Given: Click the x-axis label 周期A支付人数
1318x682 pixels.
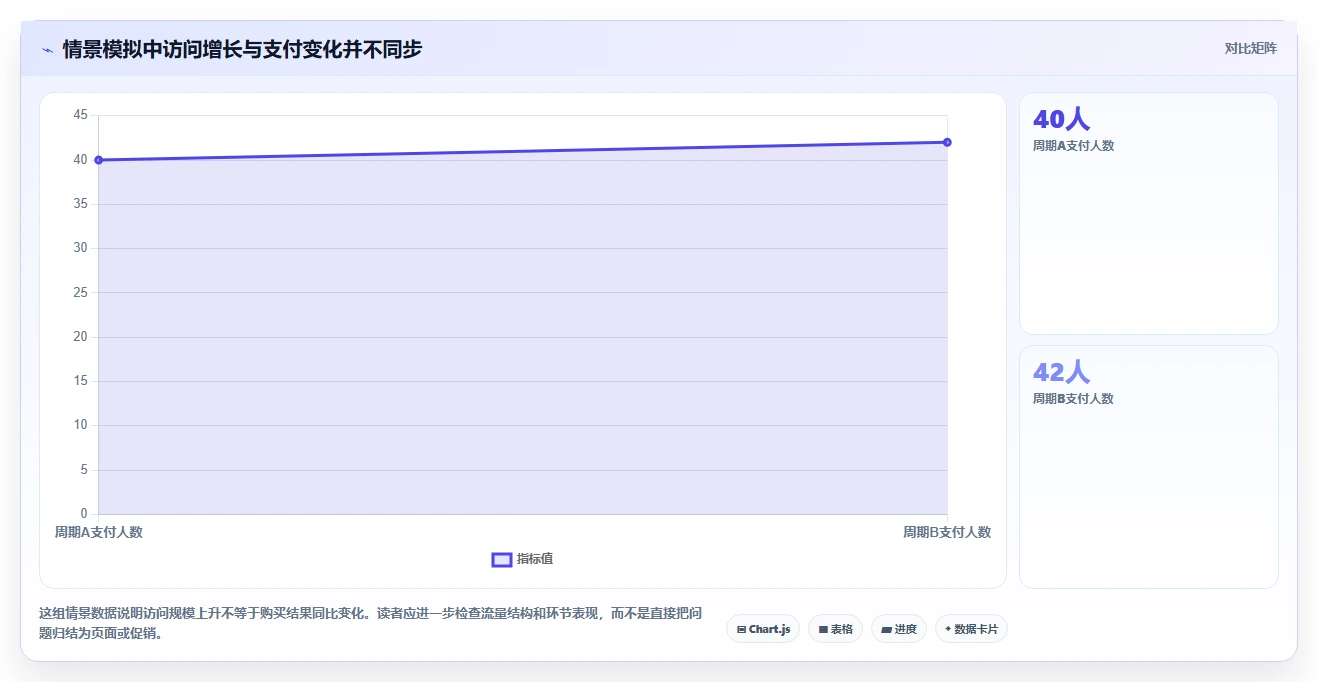Looking at the screenshot, I should pyautogui.click(x=99, y=532).
